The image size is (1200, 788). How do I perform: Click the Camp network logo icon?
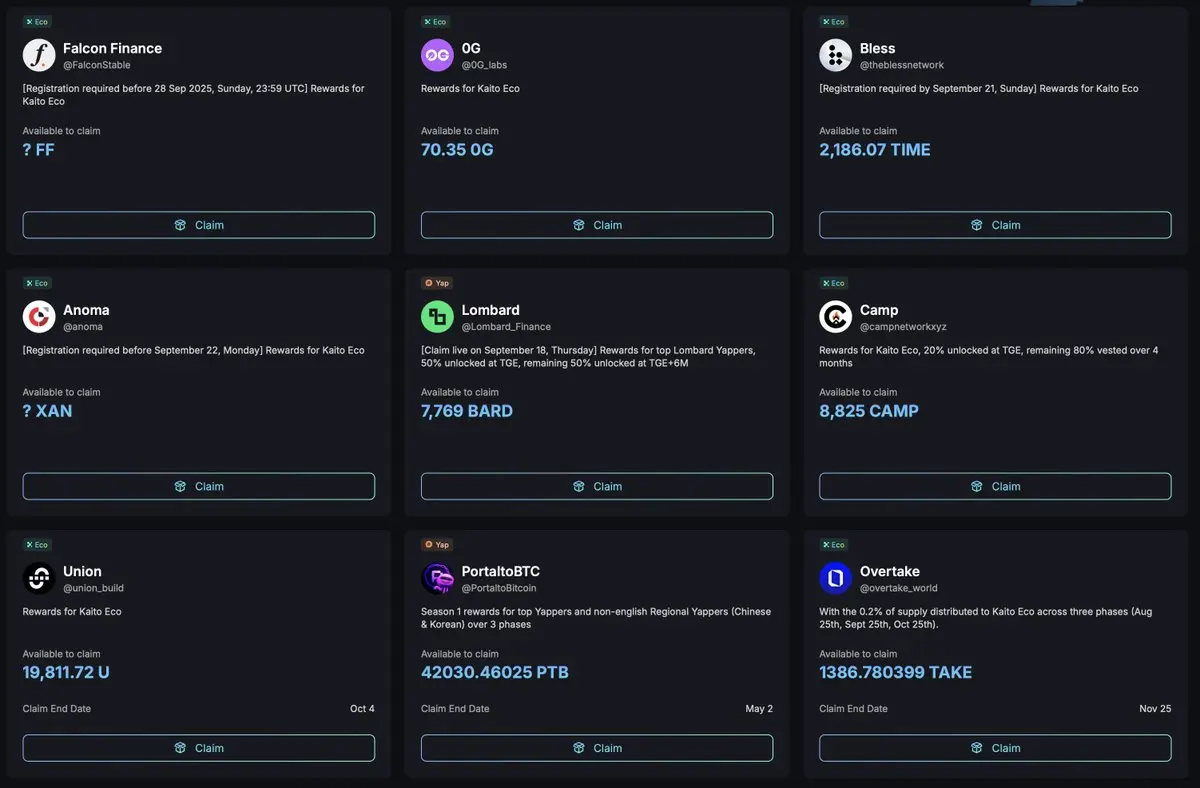(835, 317)
